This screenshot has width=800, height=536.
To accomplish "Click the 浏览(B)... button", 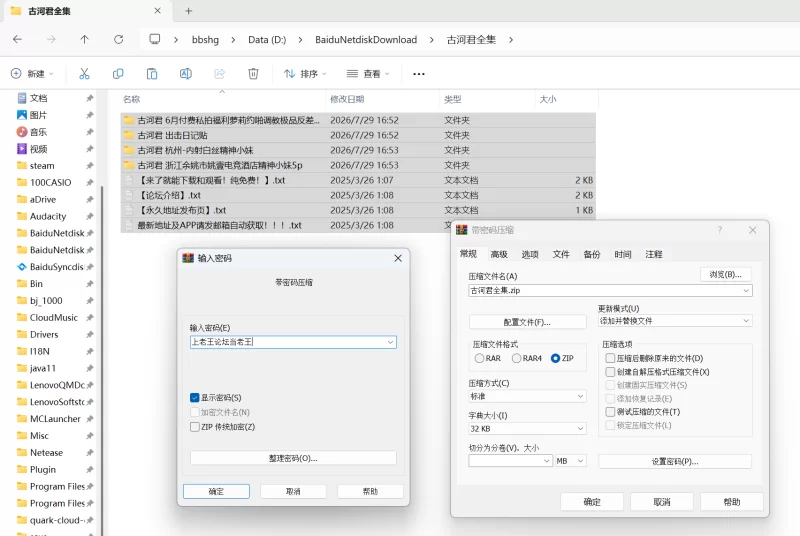I will [x=726, y=274].
